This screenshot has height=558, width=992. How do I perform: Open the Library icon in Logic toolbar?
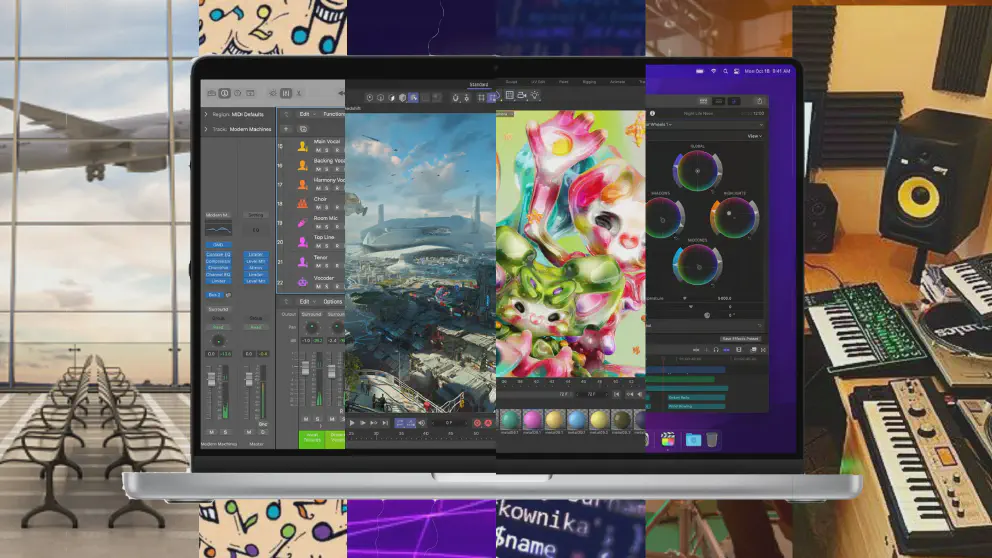(211, 93)
